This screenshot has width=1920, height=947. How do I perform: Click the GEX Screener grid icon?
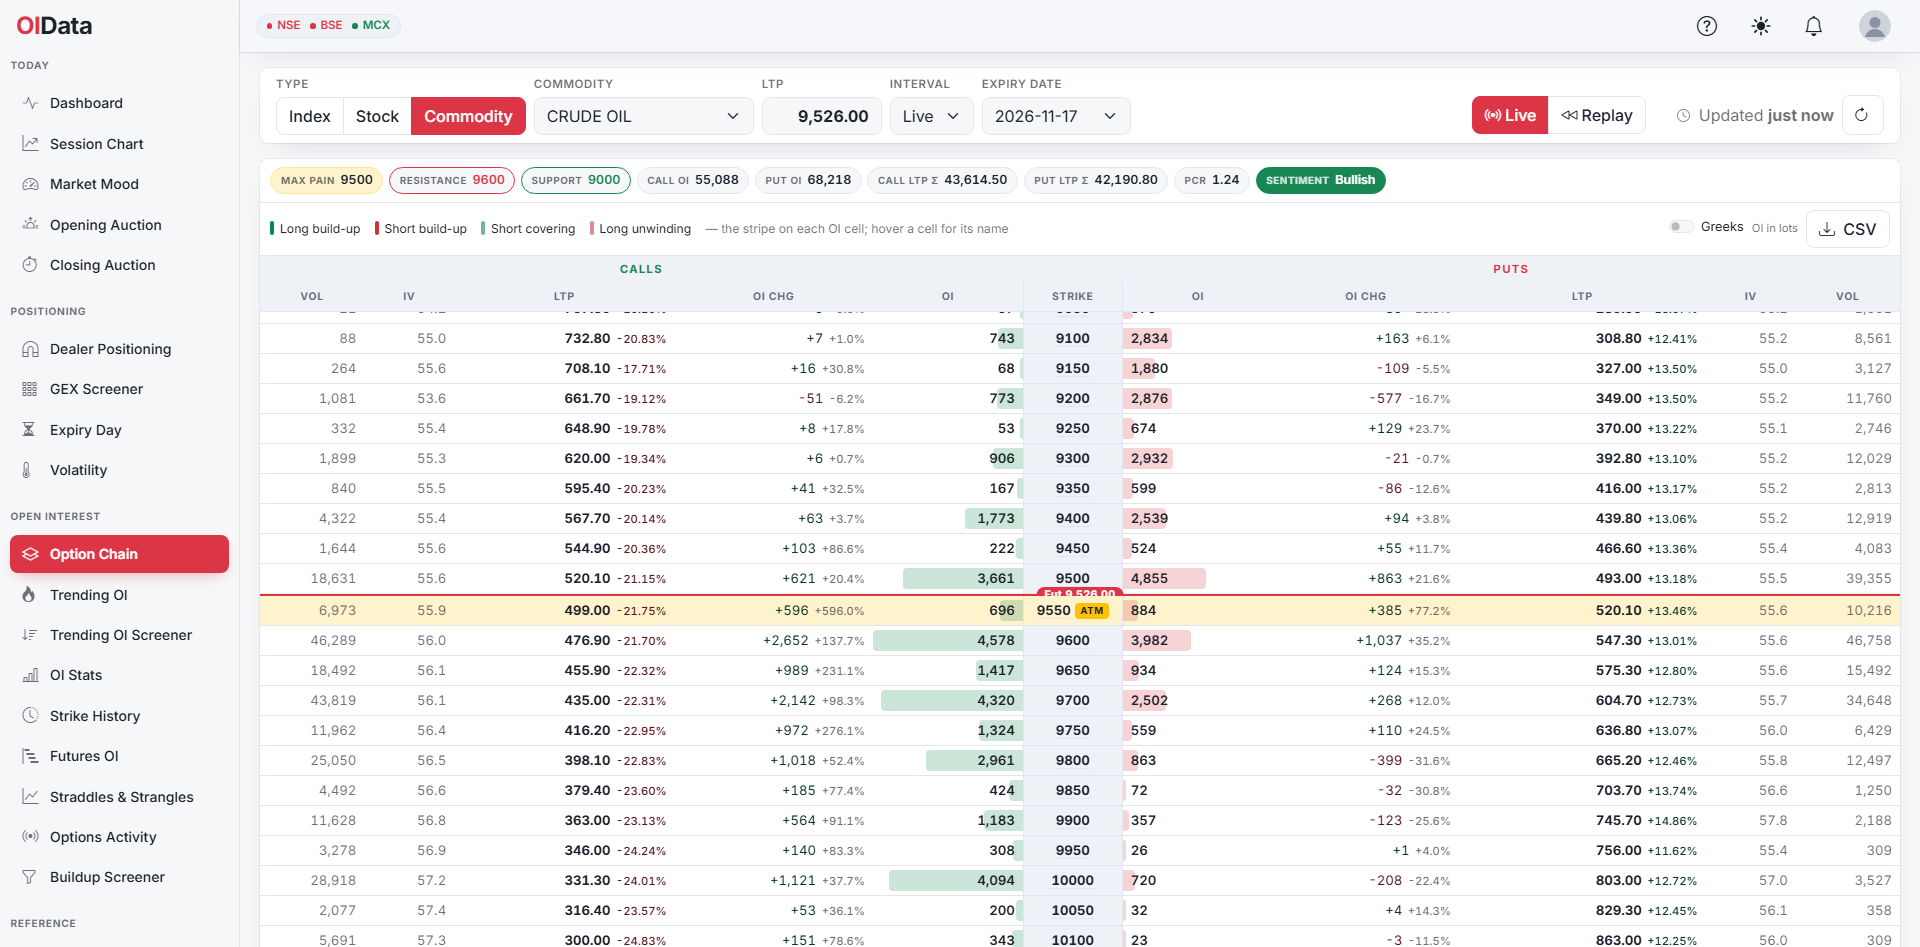tap(30, 389)
